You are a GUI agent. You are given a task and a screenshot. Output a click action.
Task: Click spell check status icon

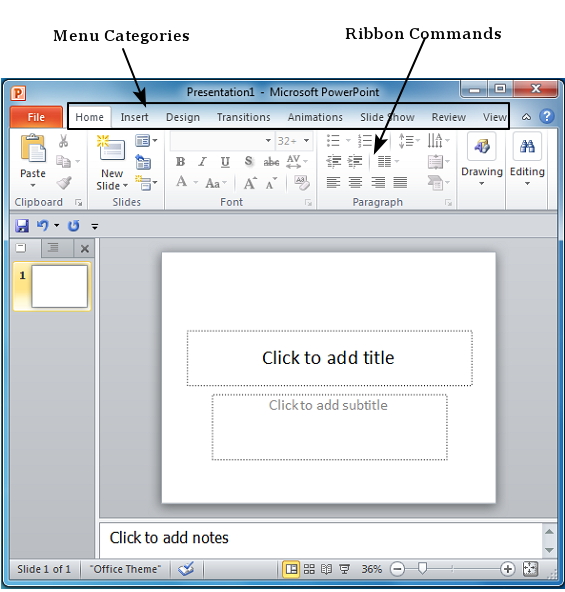186,569
